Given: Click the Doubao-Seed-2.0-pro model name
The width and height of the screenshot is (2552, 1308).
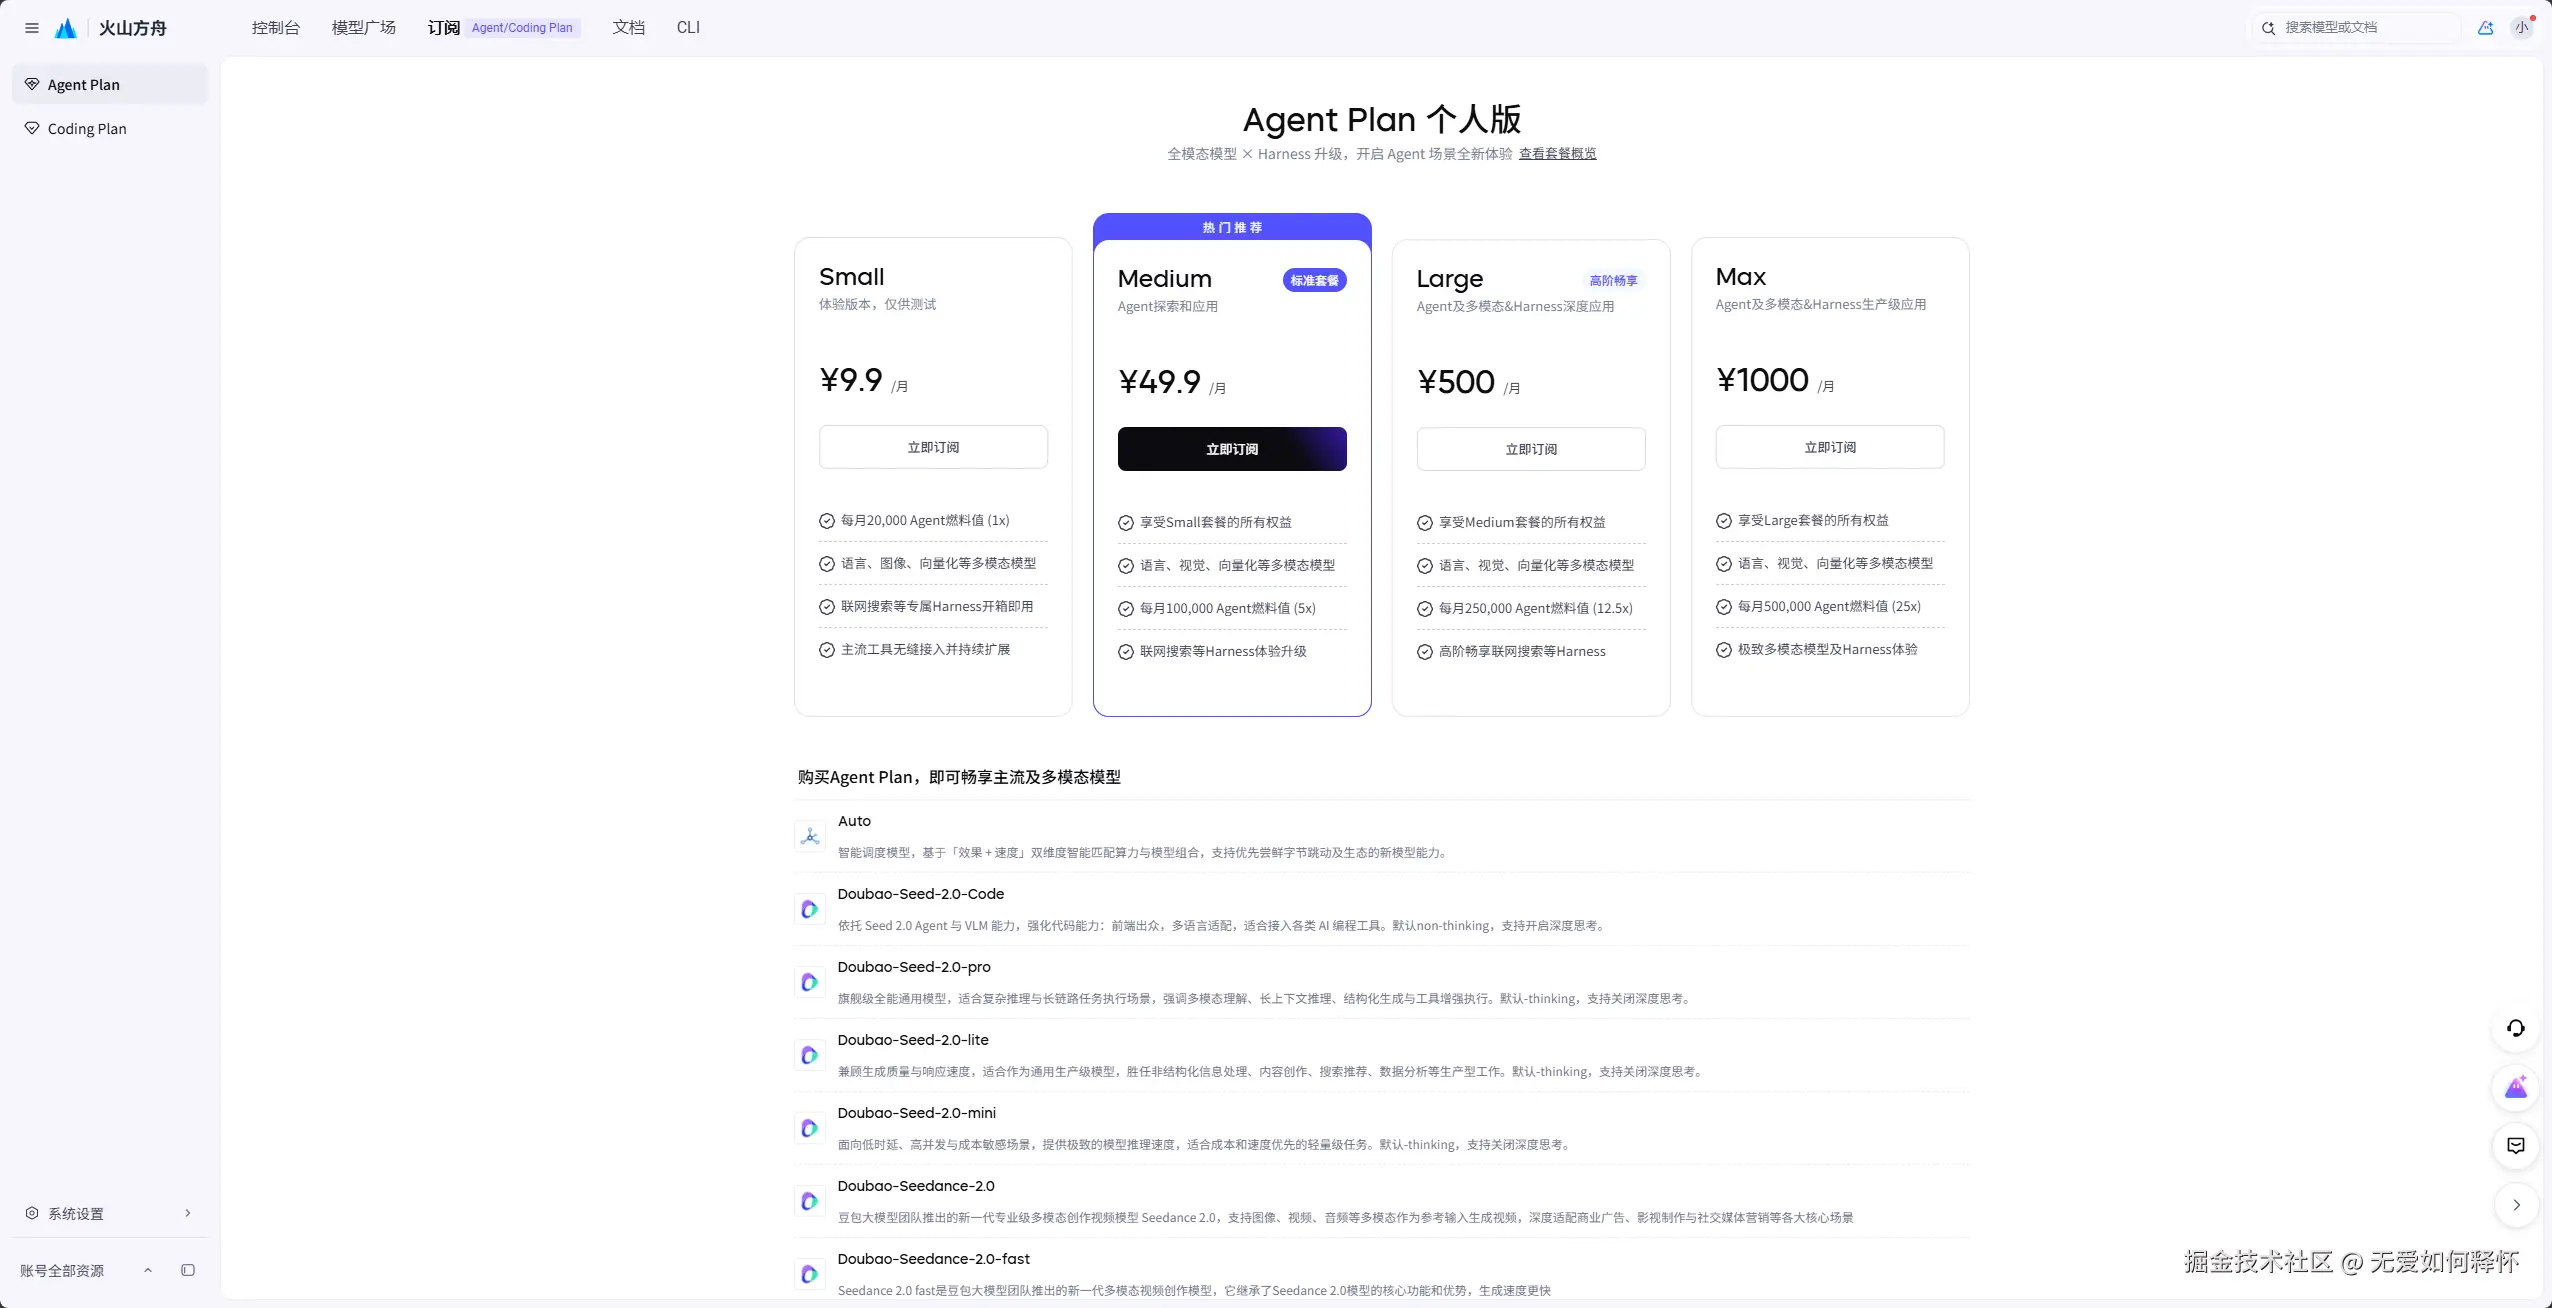Looking at the screenshot, I should point(914,967).
